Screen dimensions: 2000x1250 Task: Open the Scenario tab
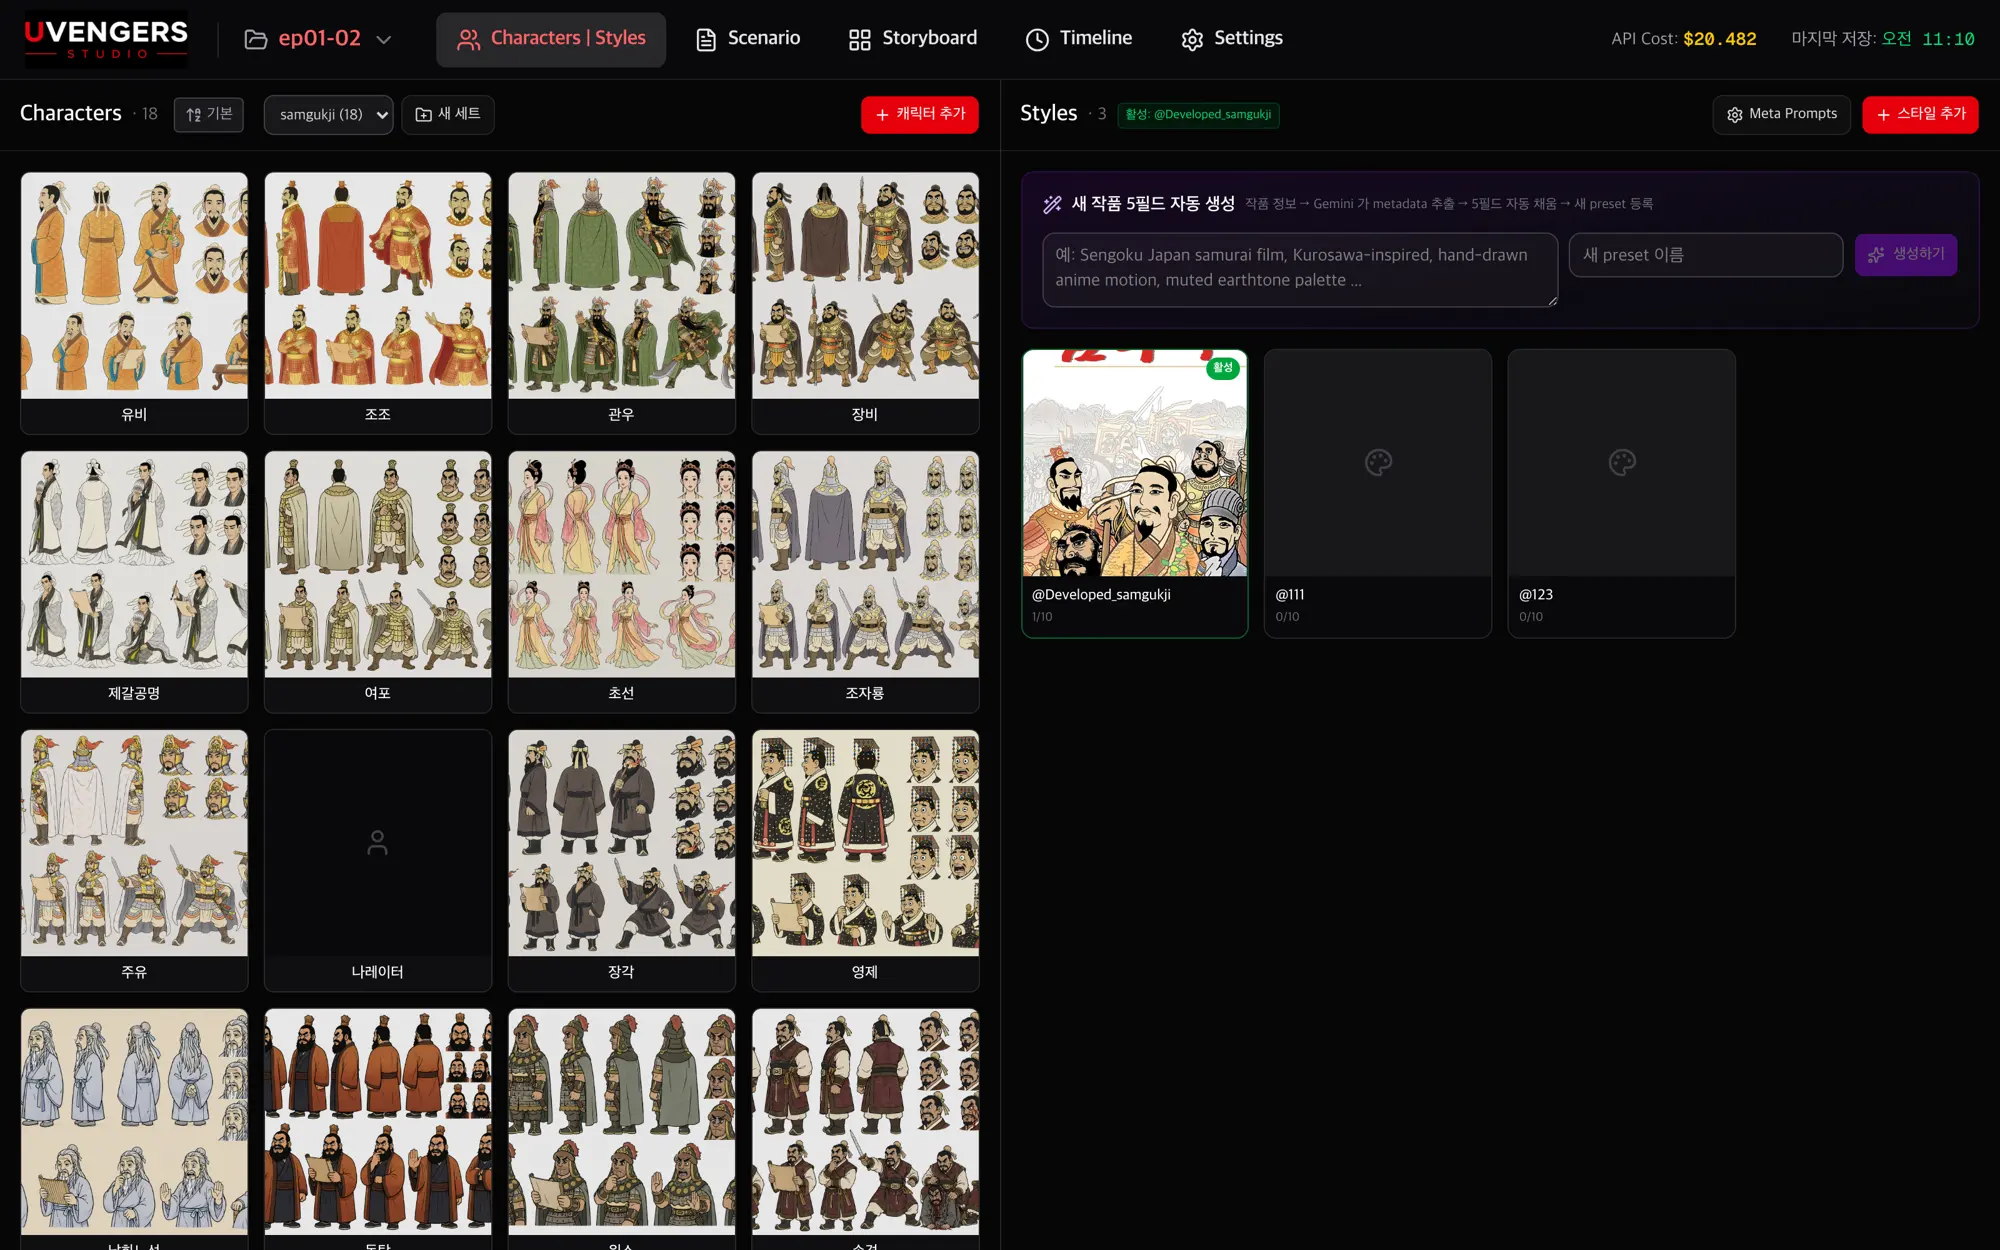pyautogui.click(x=748, y=39)
